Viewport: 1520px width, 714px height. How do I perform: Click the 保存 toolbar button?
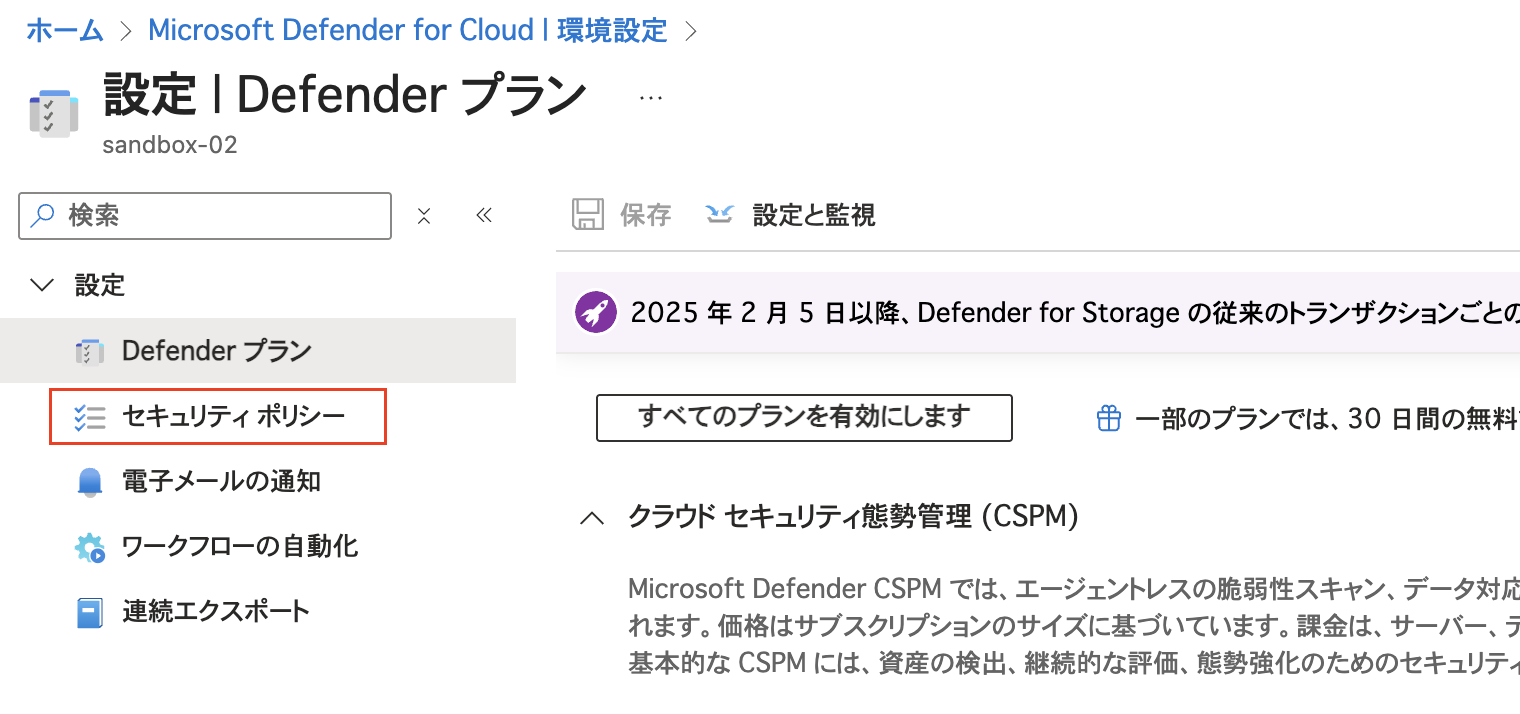pos(621,215)
